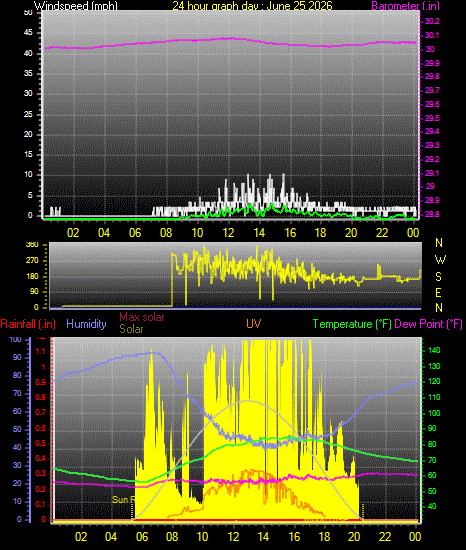Click 0.2 on the red rainfall axis

pyautogui.click(x=41, y=489)
